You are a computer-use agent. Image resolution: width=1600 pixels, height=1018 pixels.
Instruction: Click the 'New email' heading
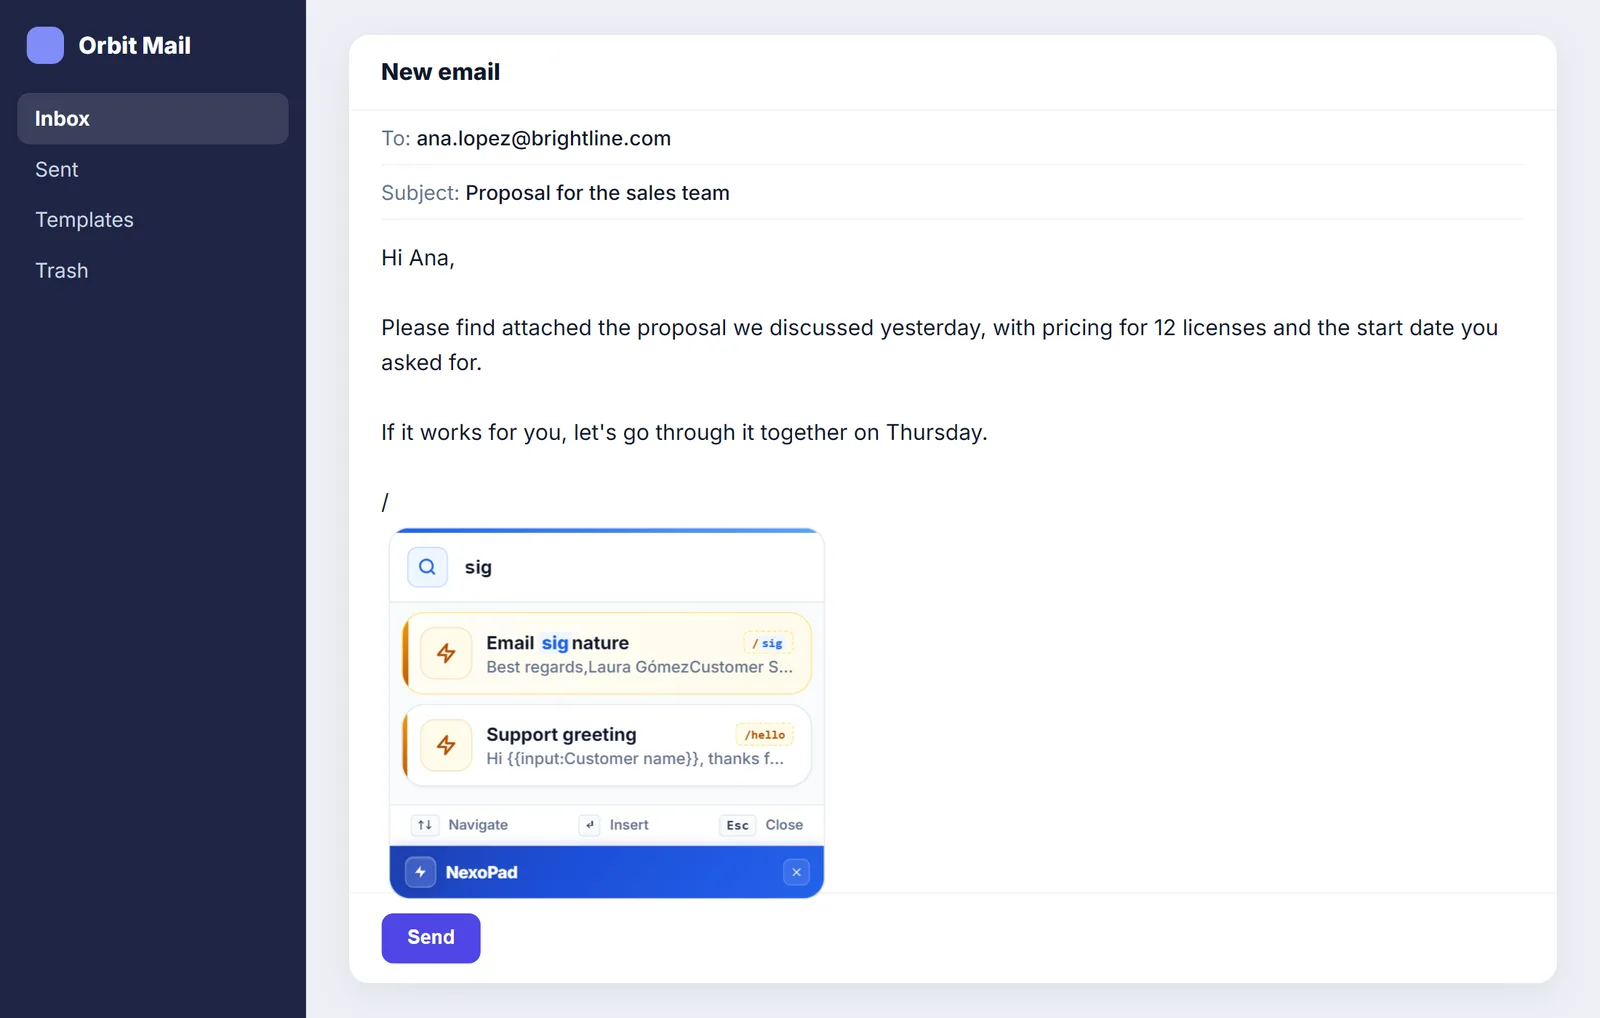coord(441,72)
